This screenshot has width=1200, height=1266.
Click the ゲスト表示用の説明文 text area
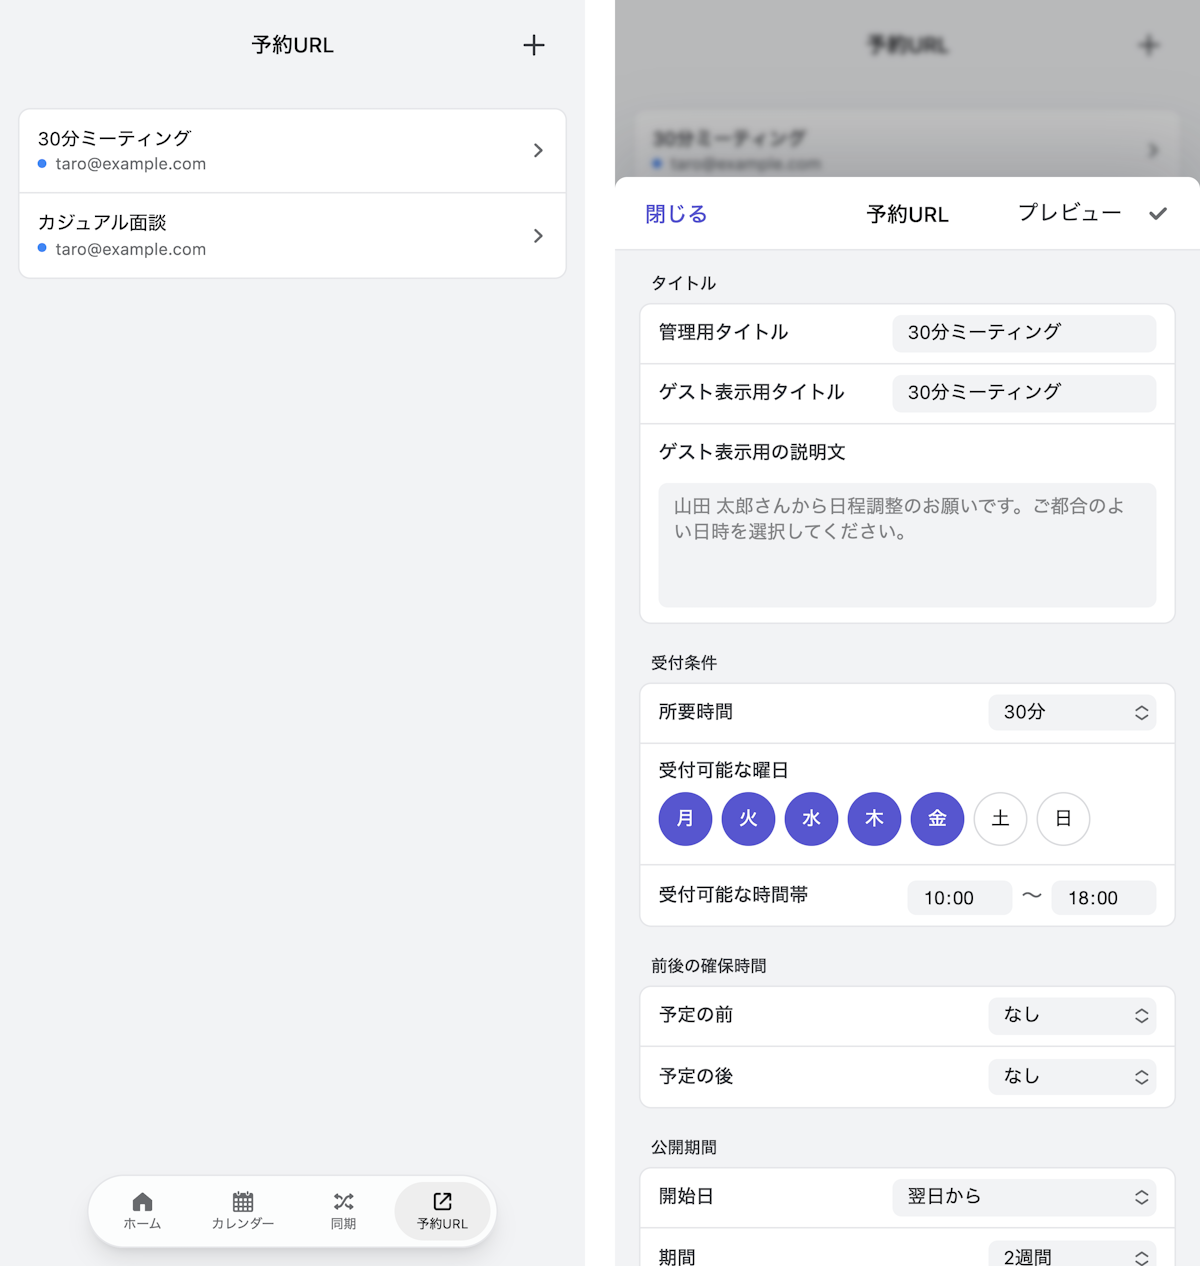coord(907,545)
